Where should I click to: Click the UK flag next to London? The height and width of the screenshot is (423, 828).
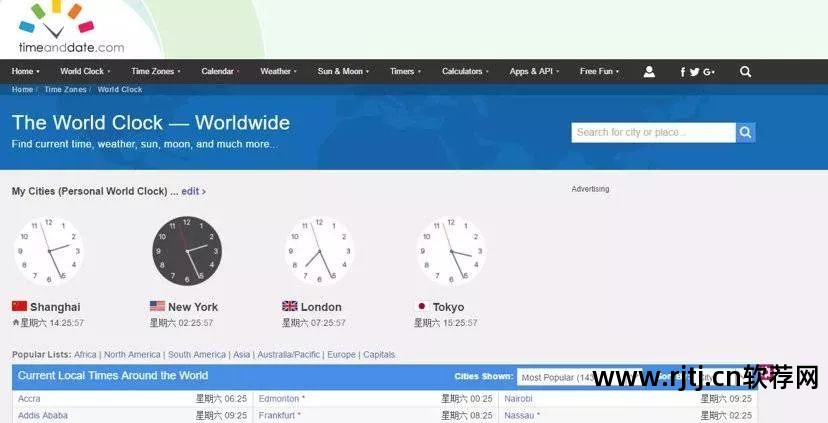click(289, 306)
